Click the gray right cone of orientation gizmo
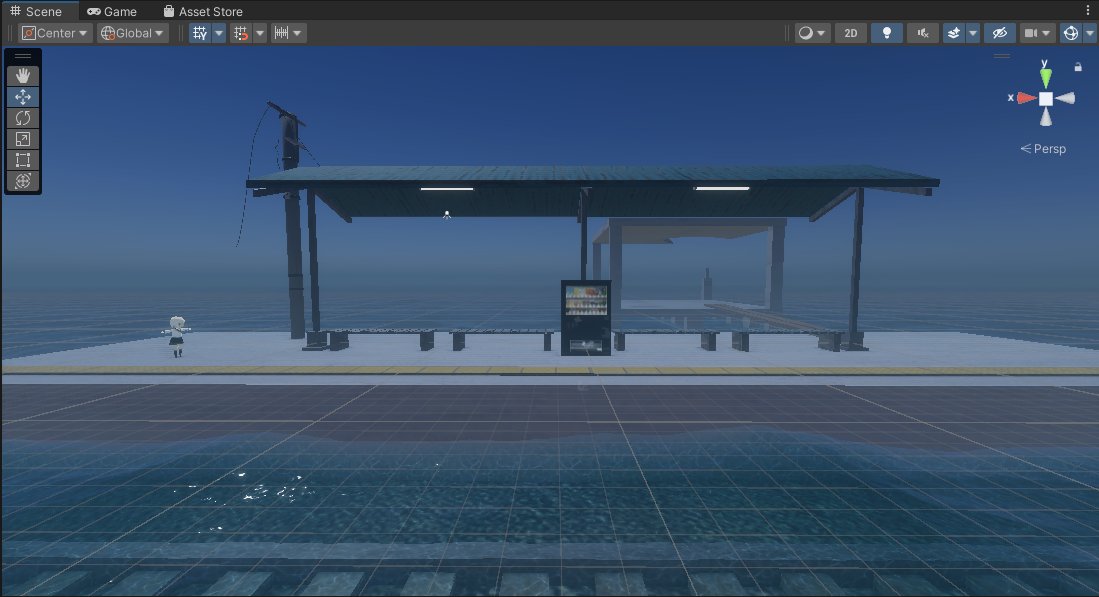1099x597 pixels. [x=1065, y=98]
